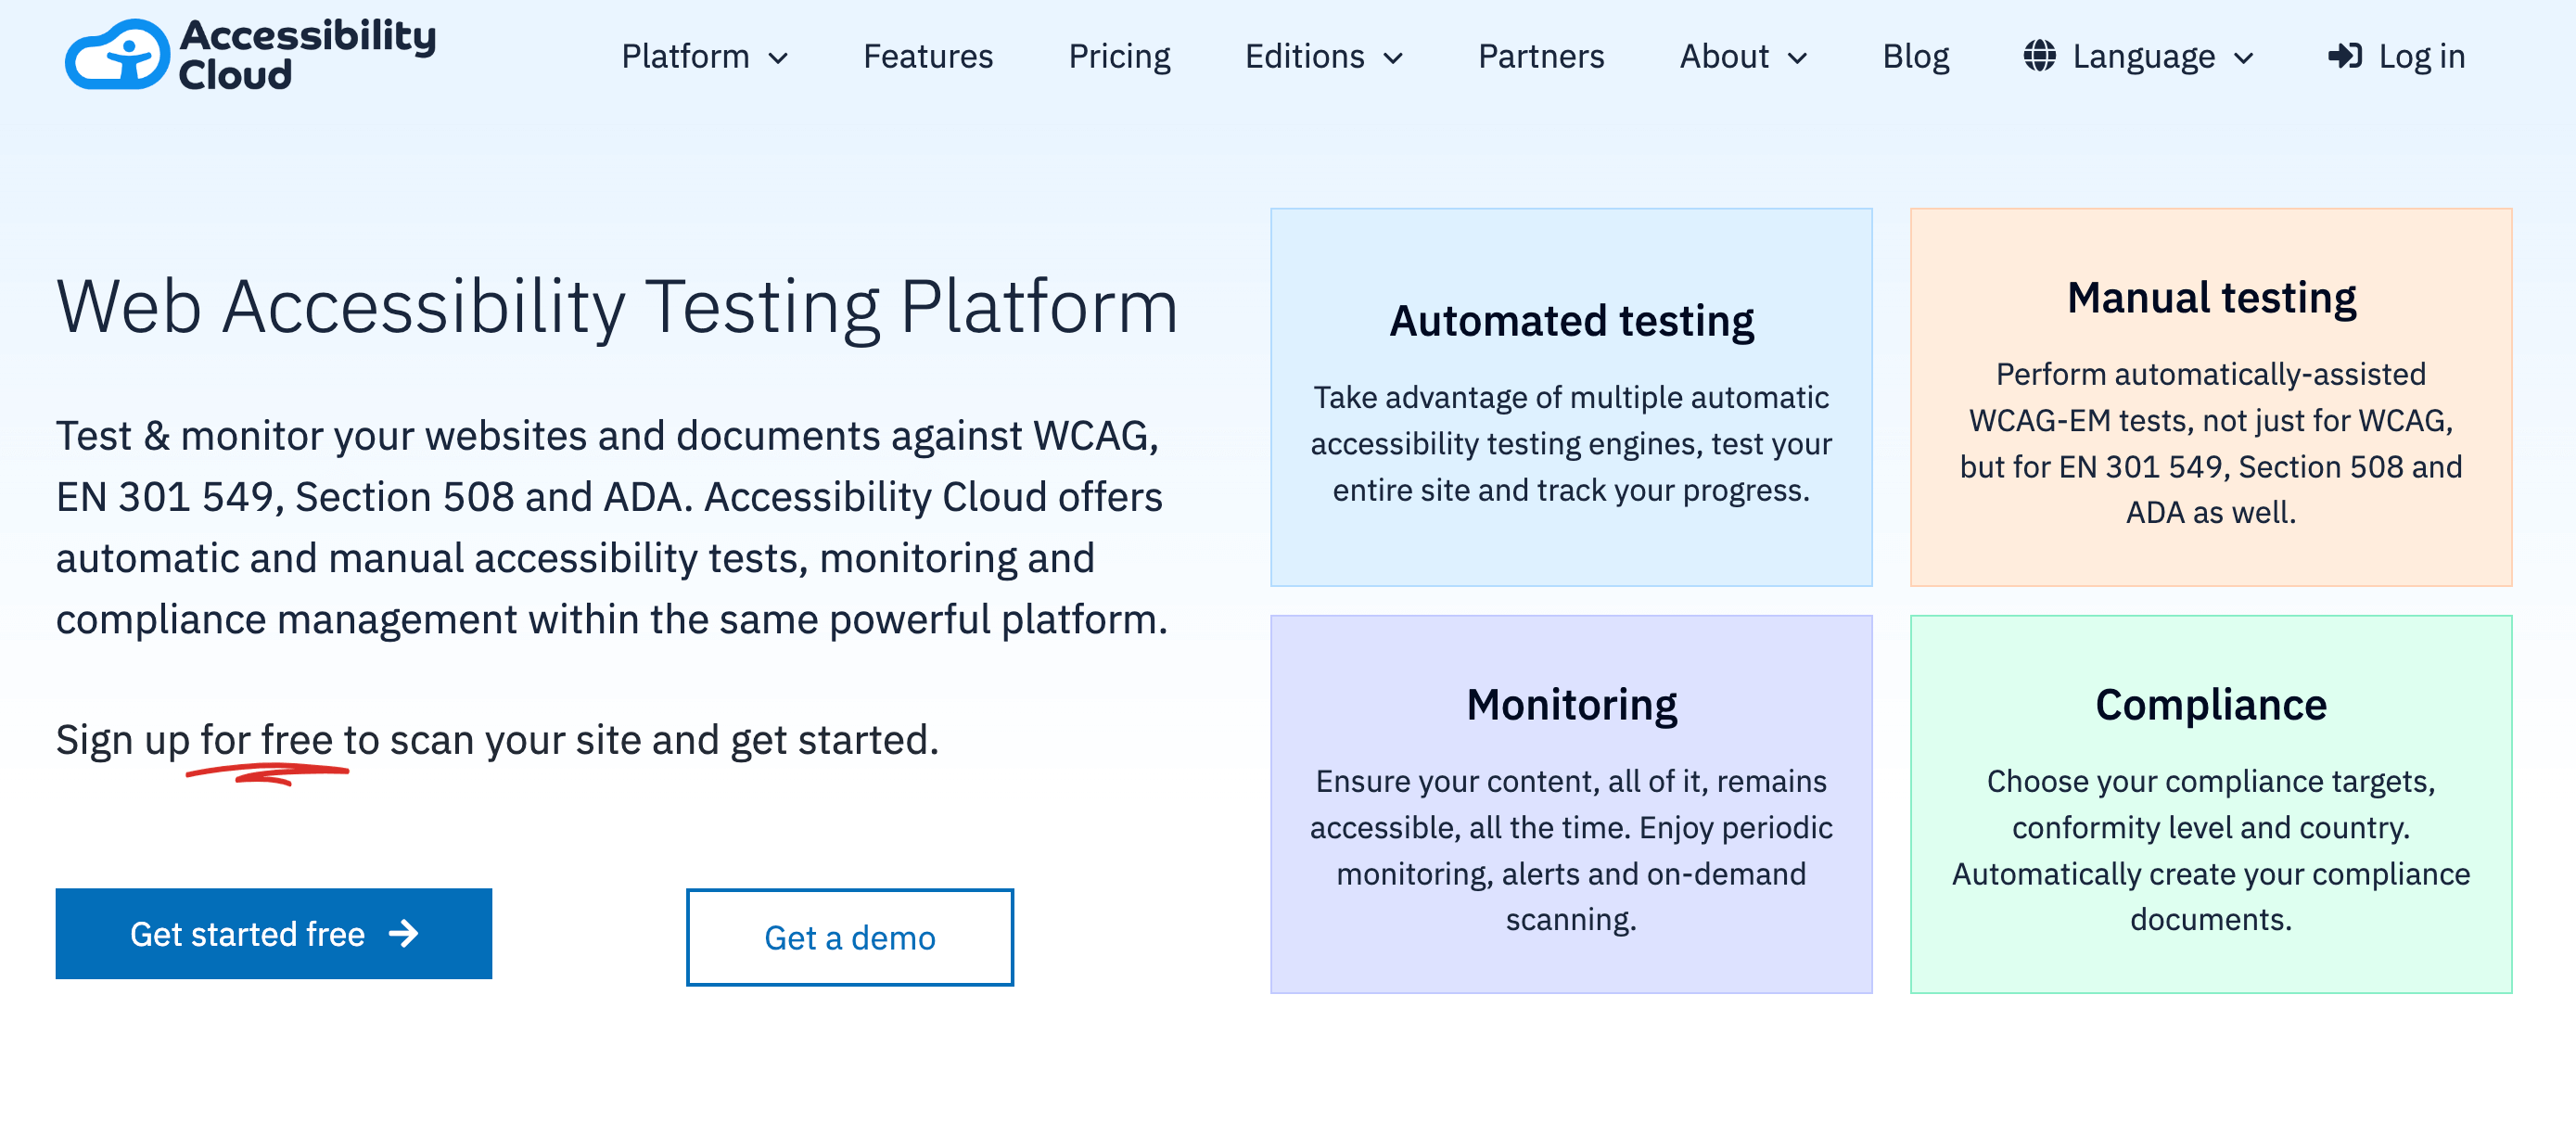Click the Platform menu label
Screen dimensions: 2576x1135
pos(685,56)
